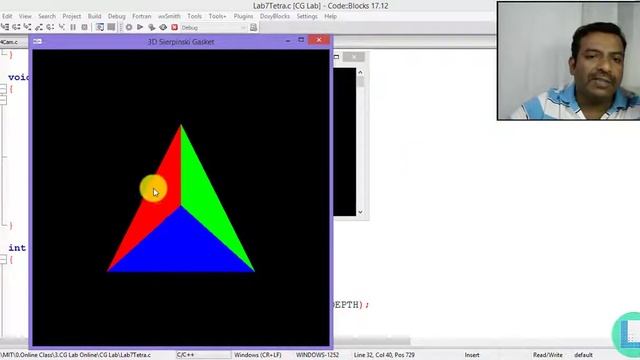Open the Debug menu

pyautogui.click(x=117, y=16)
